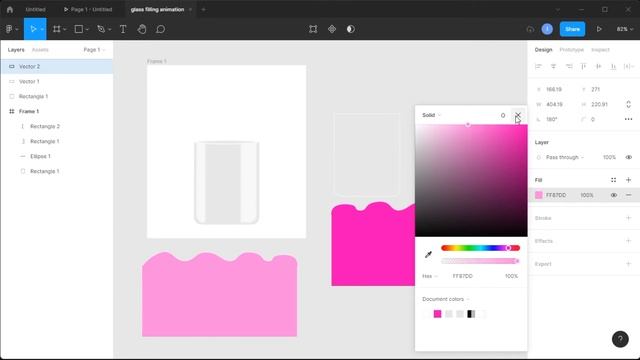Click the Create component icon

(x=332, y=29)
